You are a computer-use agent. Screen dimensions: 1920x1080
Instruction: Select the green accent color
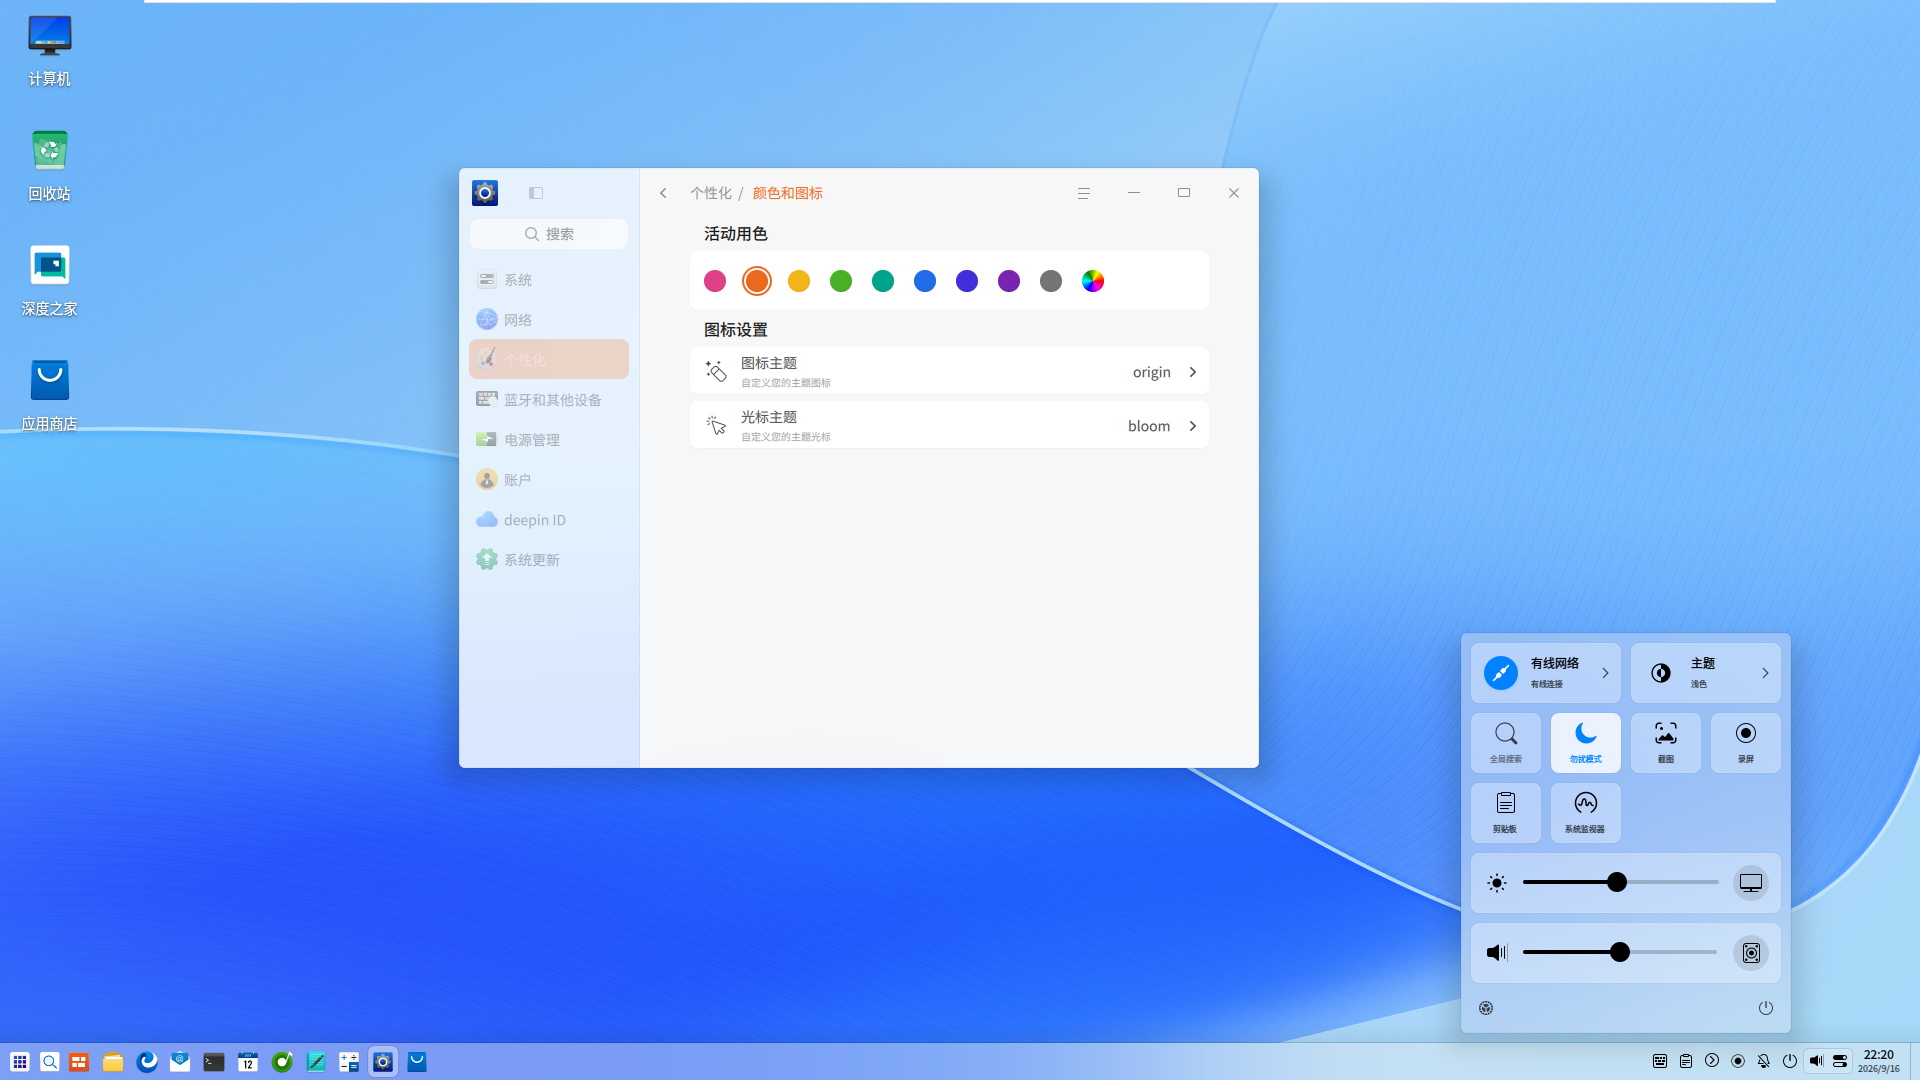(x=841, y=281)
